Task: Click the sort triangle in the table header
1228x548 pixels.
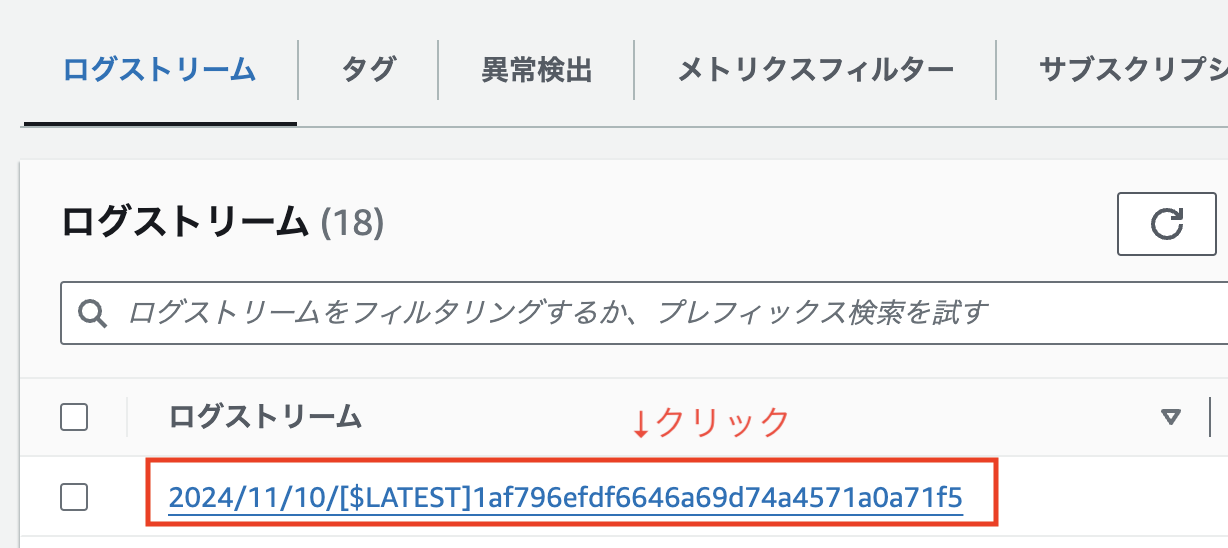Action: click(x=1171, y=417)
